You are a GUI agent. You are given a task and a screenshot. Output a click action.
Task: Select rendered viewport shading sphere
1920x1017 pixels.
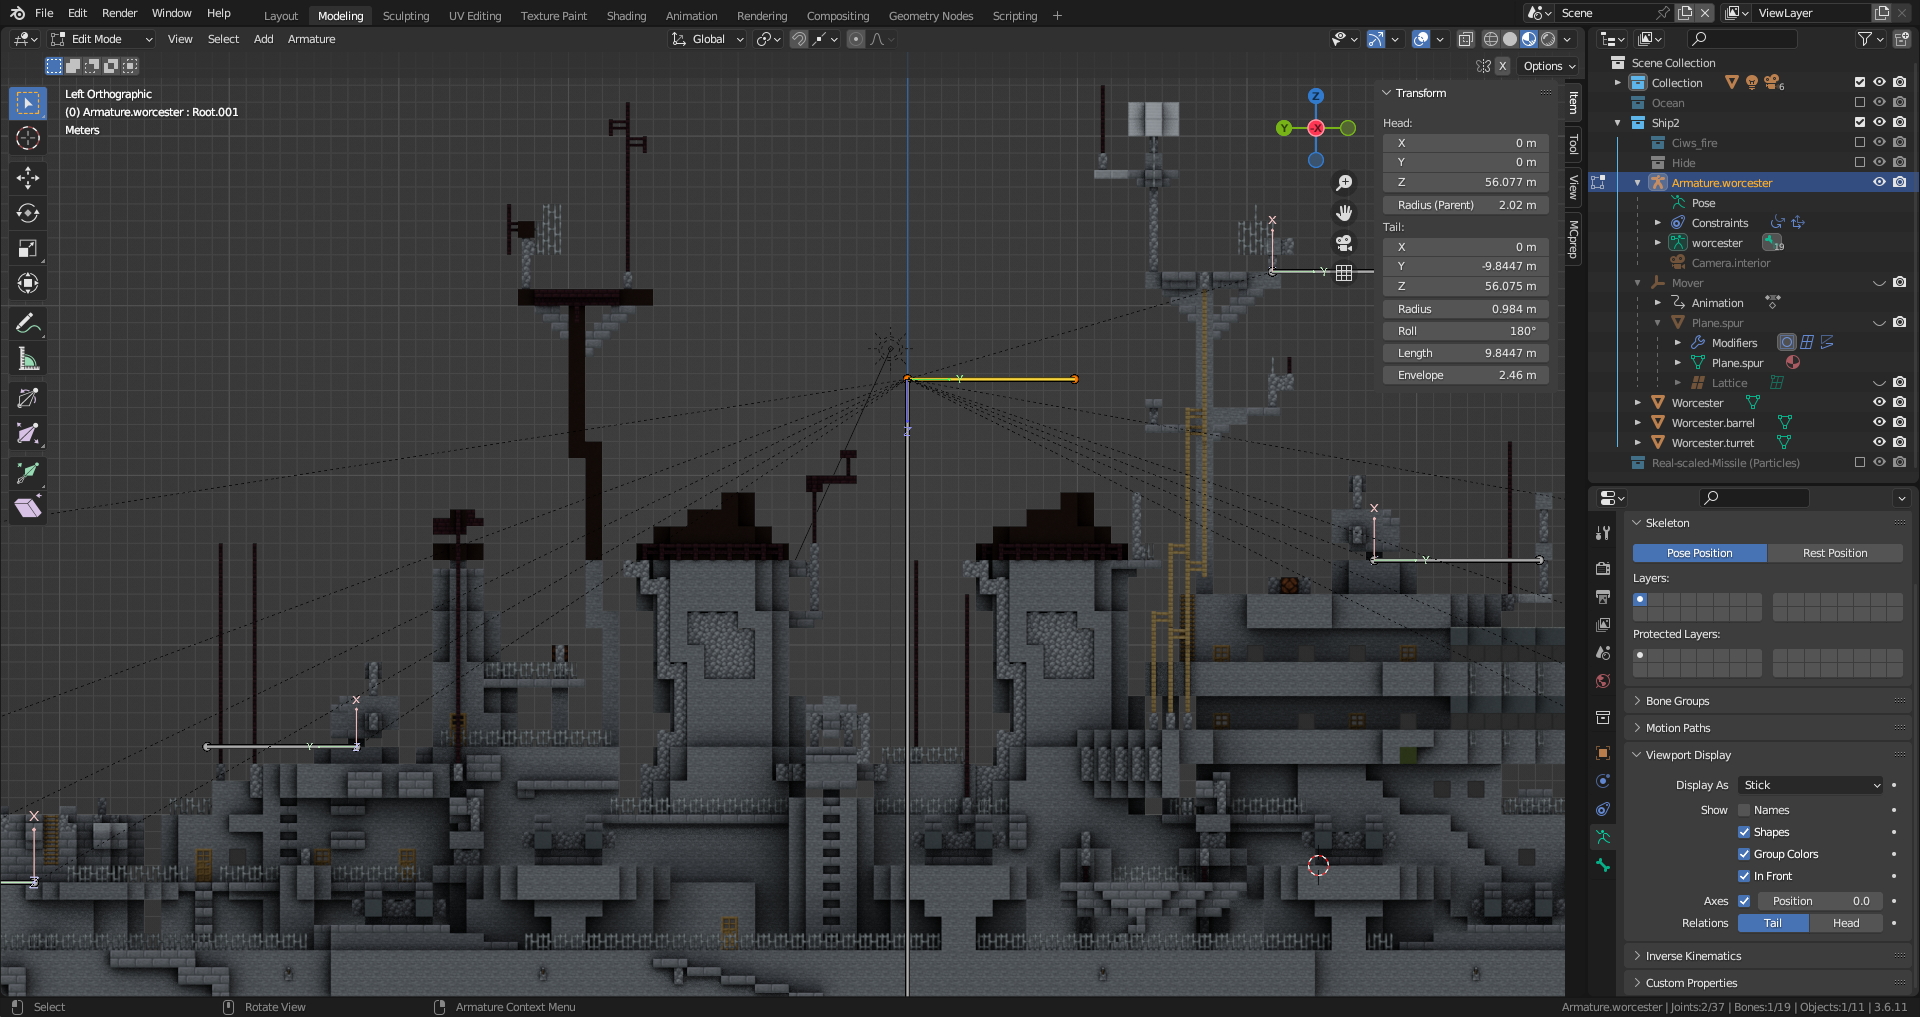pos(1548,39)
